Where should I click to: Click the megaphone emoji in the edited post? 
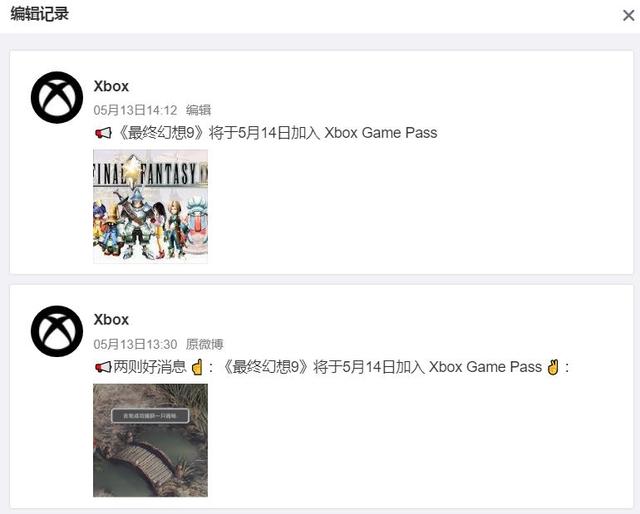tap(103, 133)
